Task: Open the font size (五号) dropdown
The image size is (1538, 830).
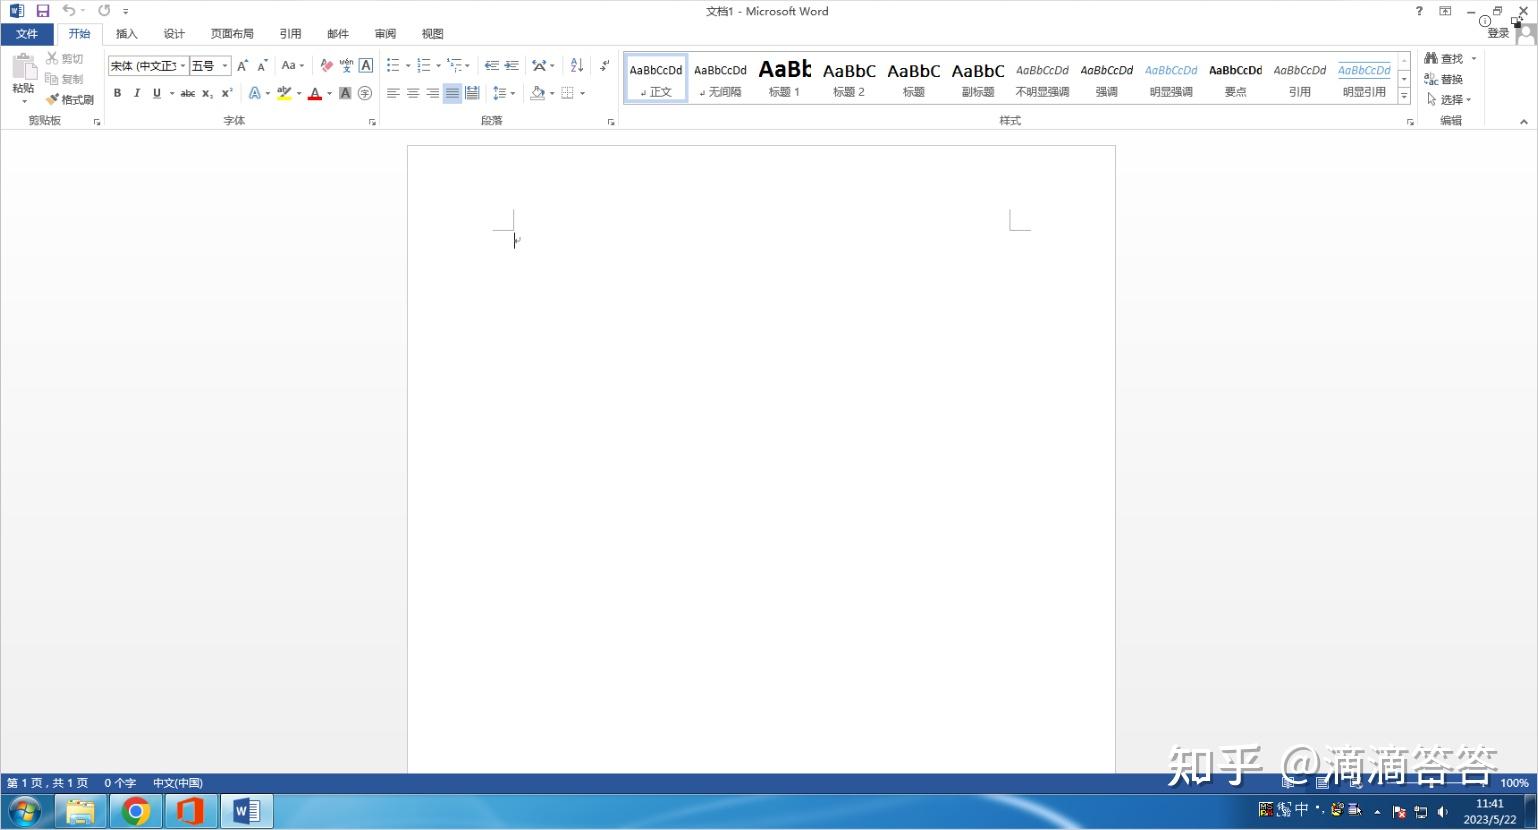Action: tap(224, 66)
